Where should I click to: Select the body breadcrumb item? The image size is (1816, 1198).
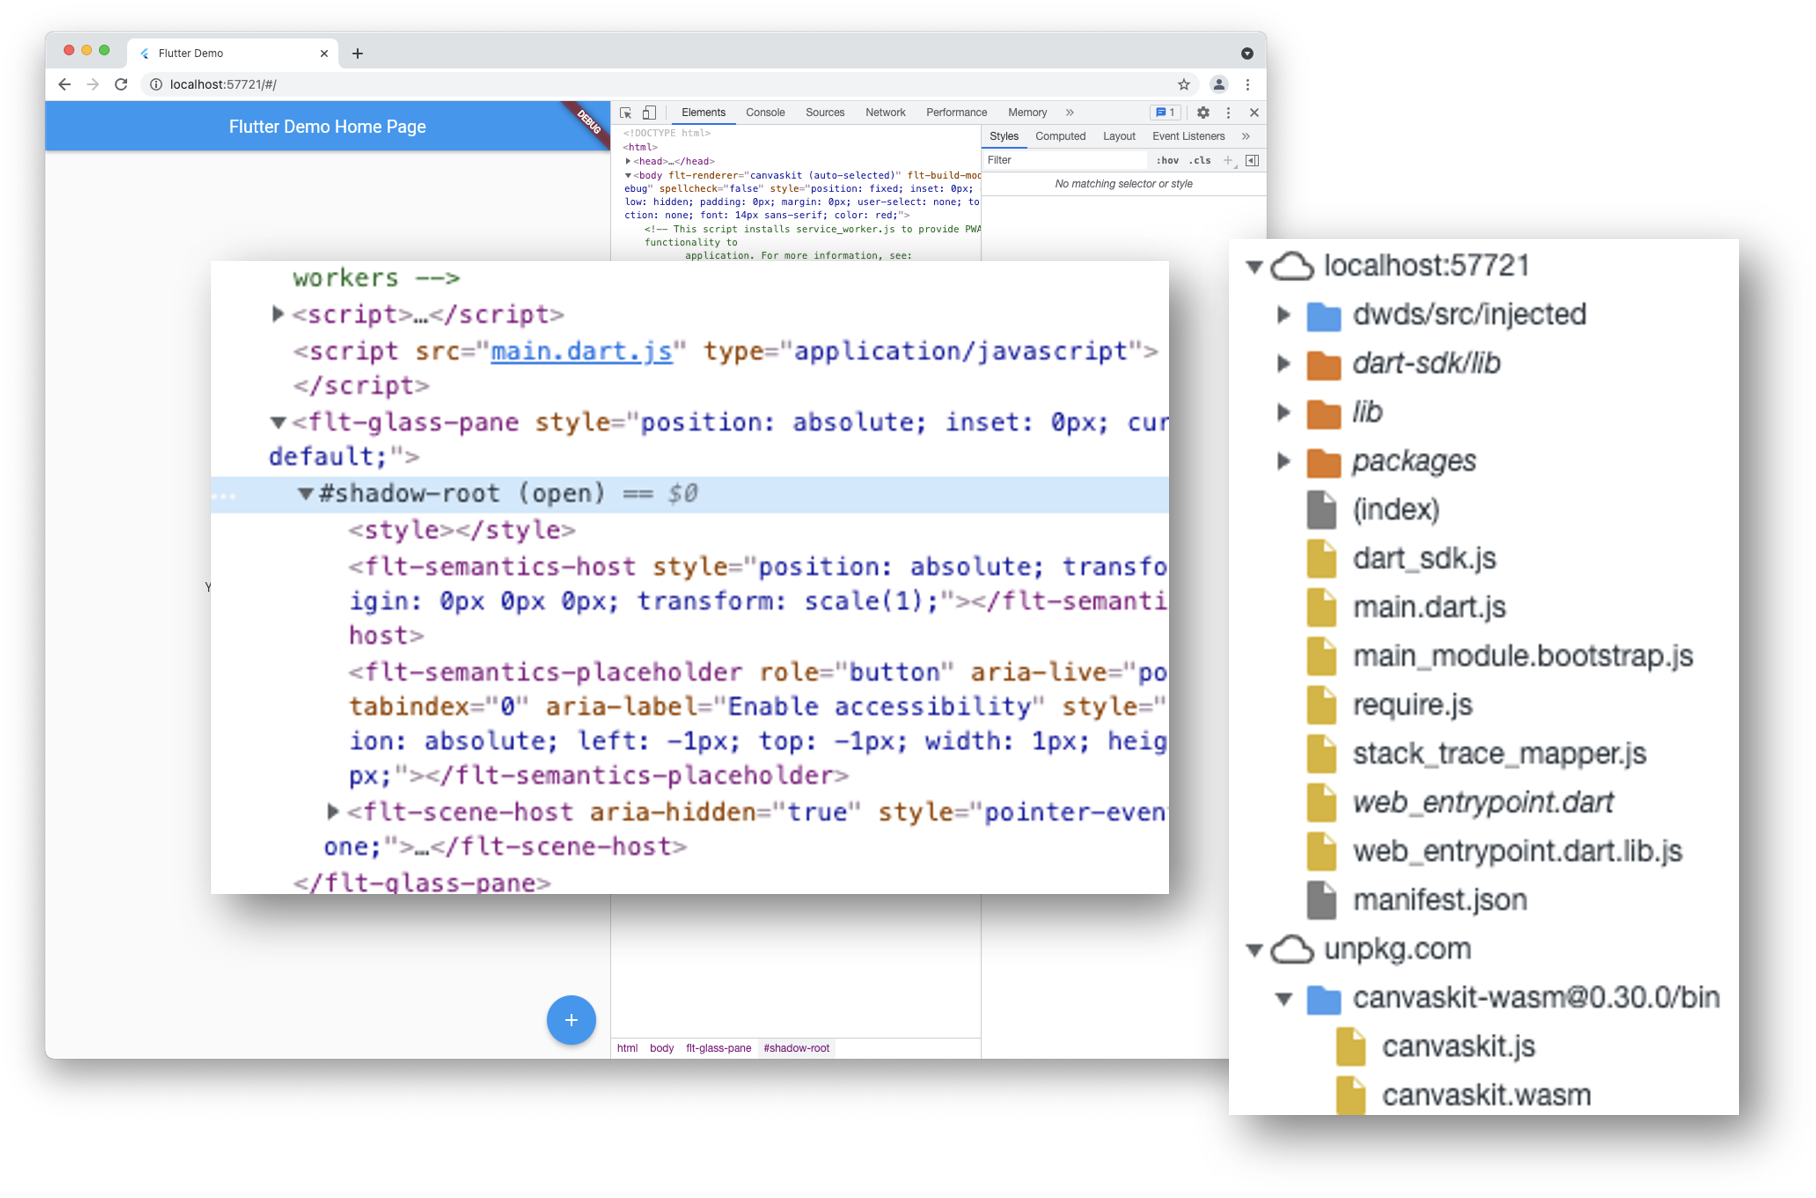point(661,1048)
